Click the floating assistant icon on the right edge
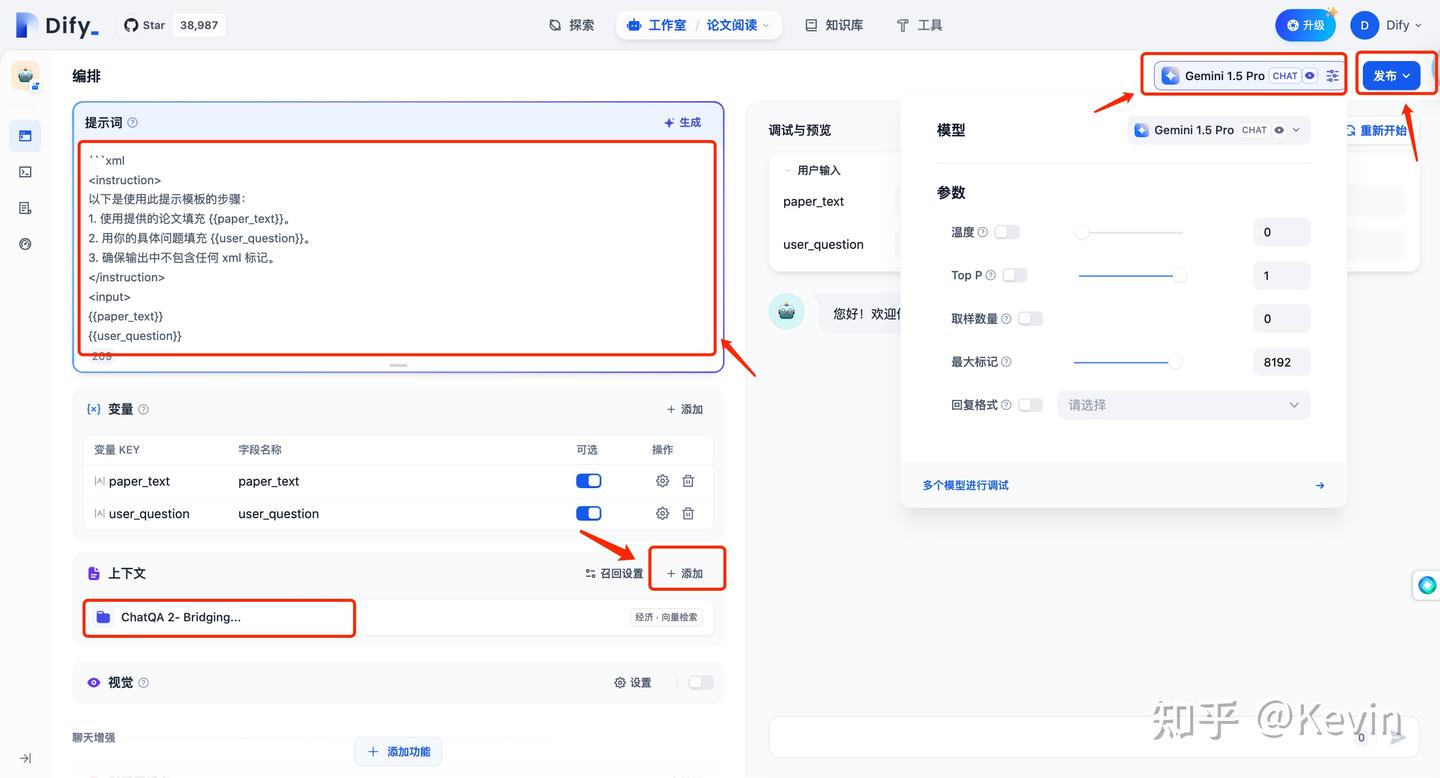This screenshot has width=1440, height=778. tap(1427, 585)
